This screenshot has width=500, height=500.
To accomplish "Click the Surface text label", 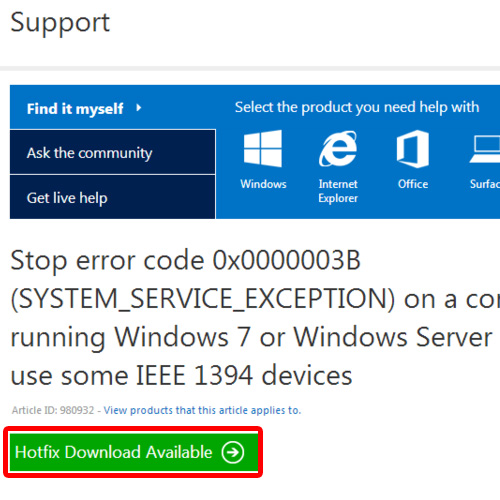I will (x=485, y=184).
